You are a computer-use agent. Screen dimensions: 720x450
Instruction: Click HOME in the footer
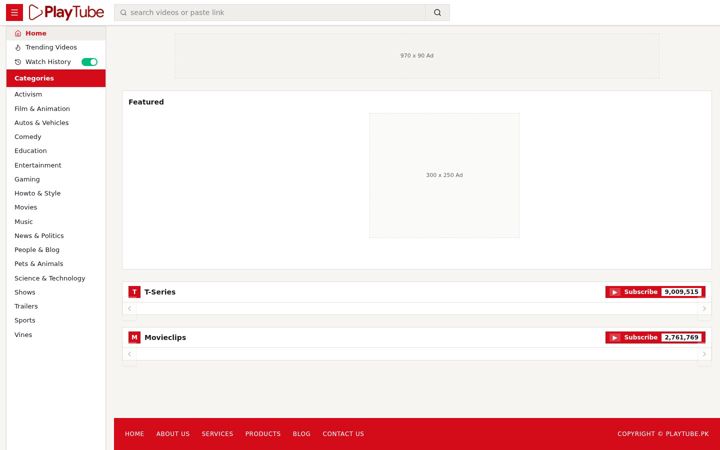click(x=135, y=434)
